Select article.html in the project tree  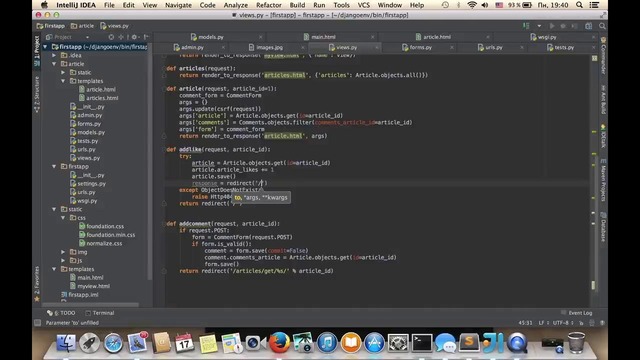click(97, 90)
